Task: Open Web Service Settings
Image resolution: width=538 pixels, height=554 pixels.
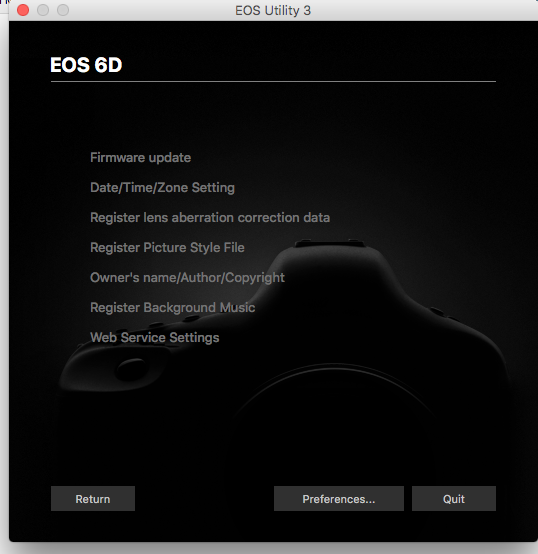Action: (154, 338)
